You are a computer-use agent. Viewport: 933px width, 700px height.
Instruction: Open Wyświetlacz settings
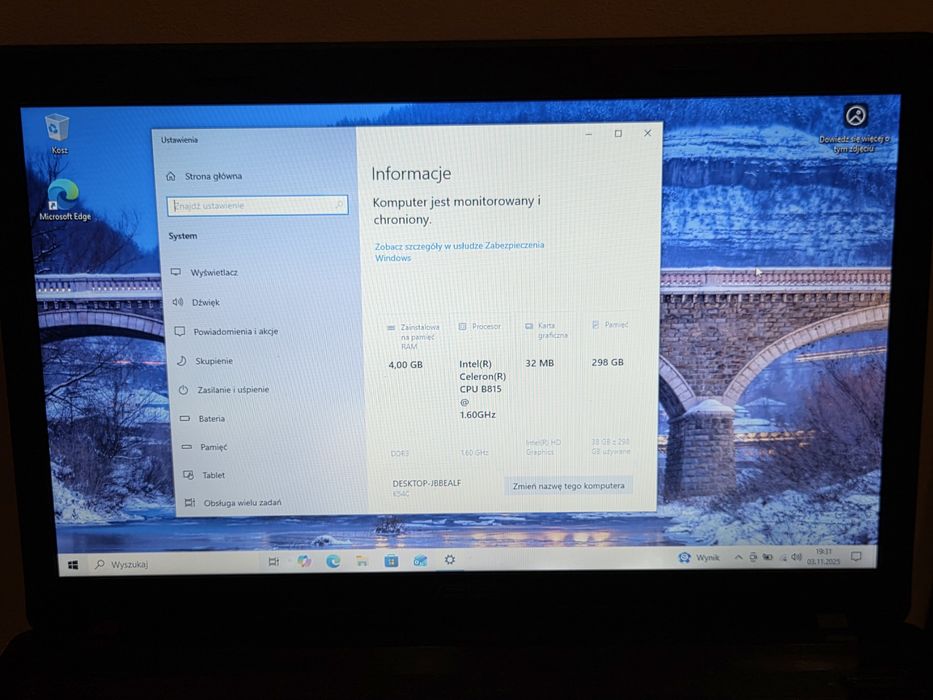point(204,273)
